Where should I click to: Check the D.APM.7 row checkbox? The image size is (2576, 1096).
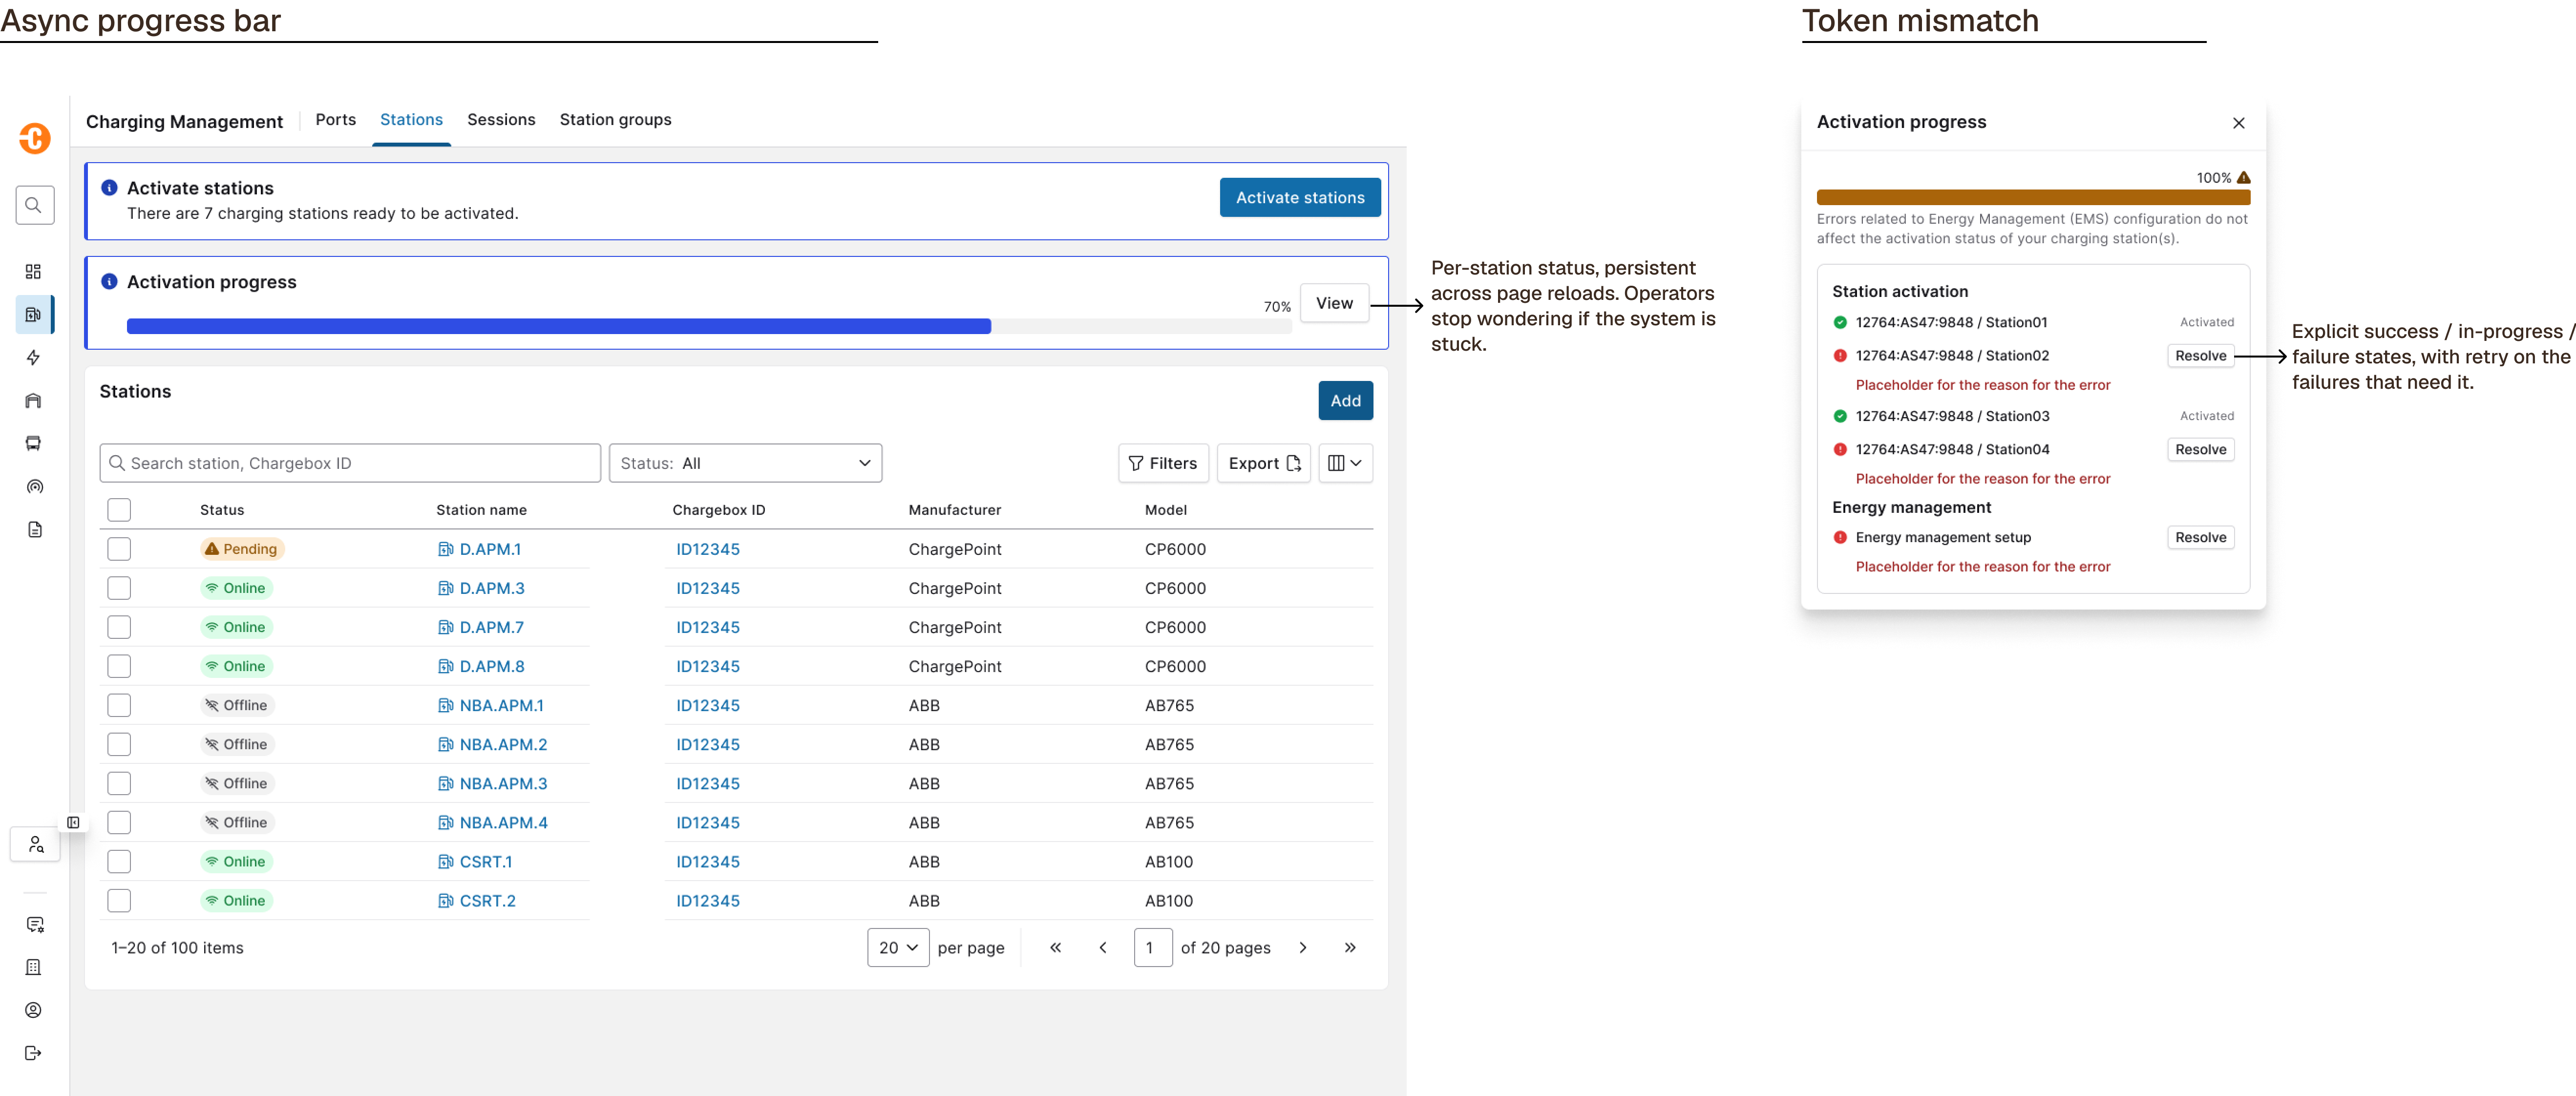point(119,627)
